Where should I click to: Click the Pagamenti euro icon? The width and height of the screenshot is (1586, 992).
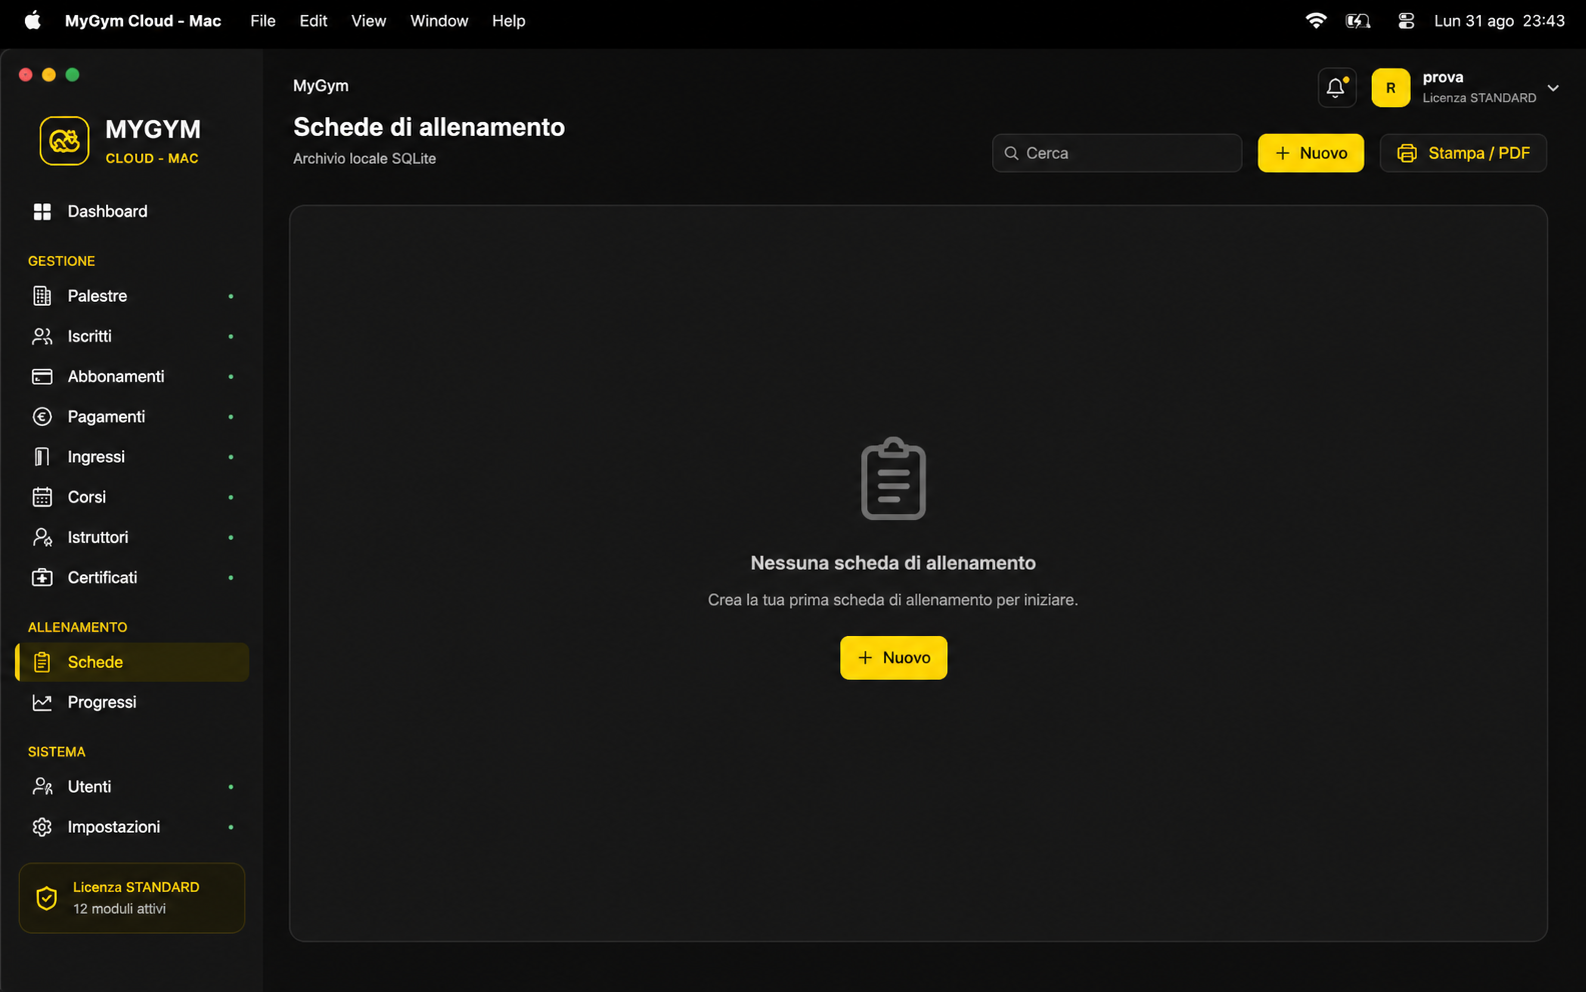tap(42, 417)
